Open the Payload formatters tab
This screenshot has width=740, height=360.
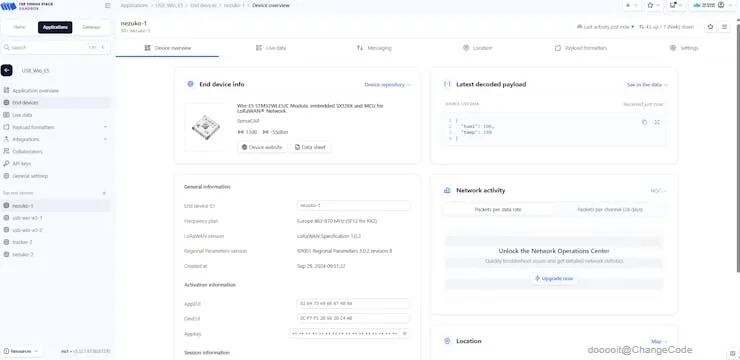(580, 48)
